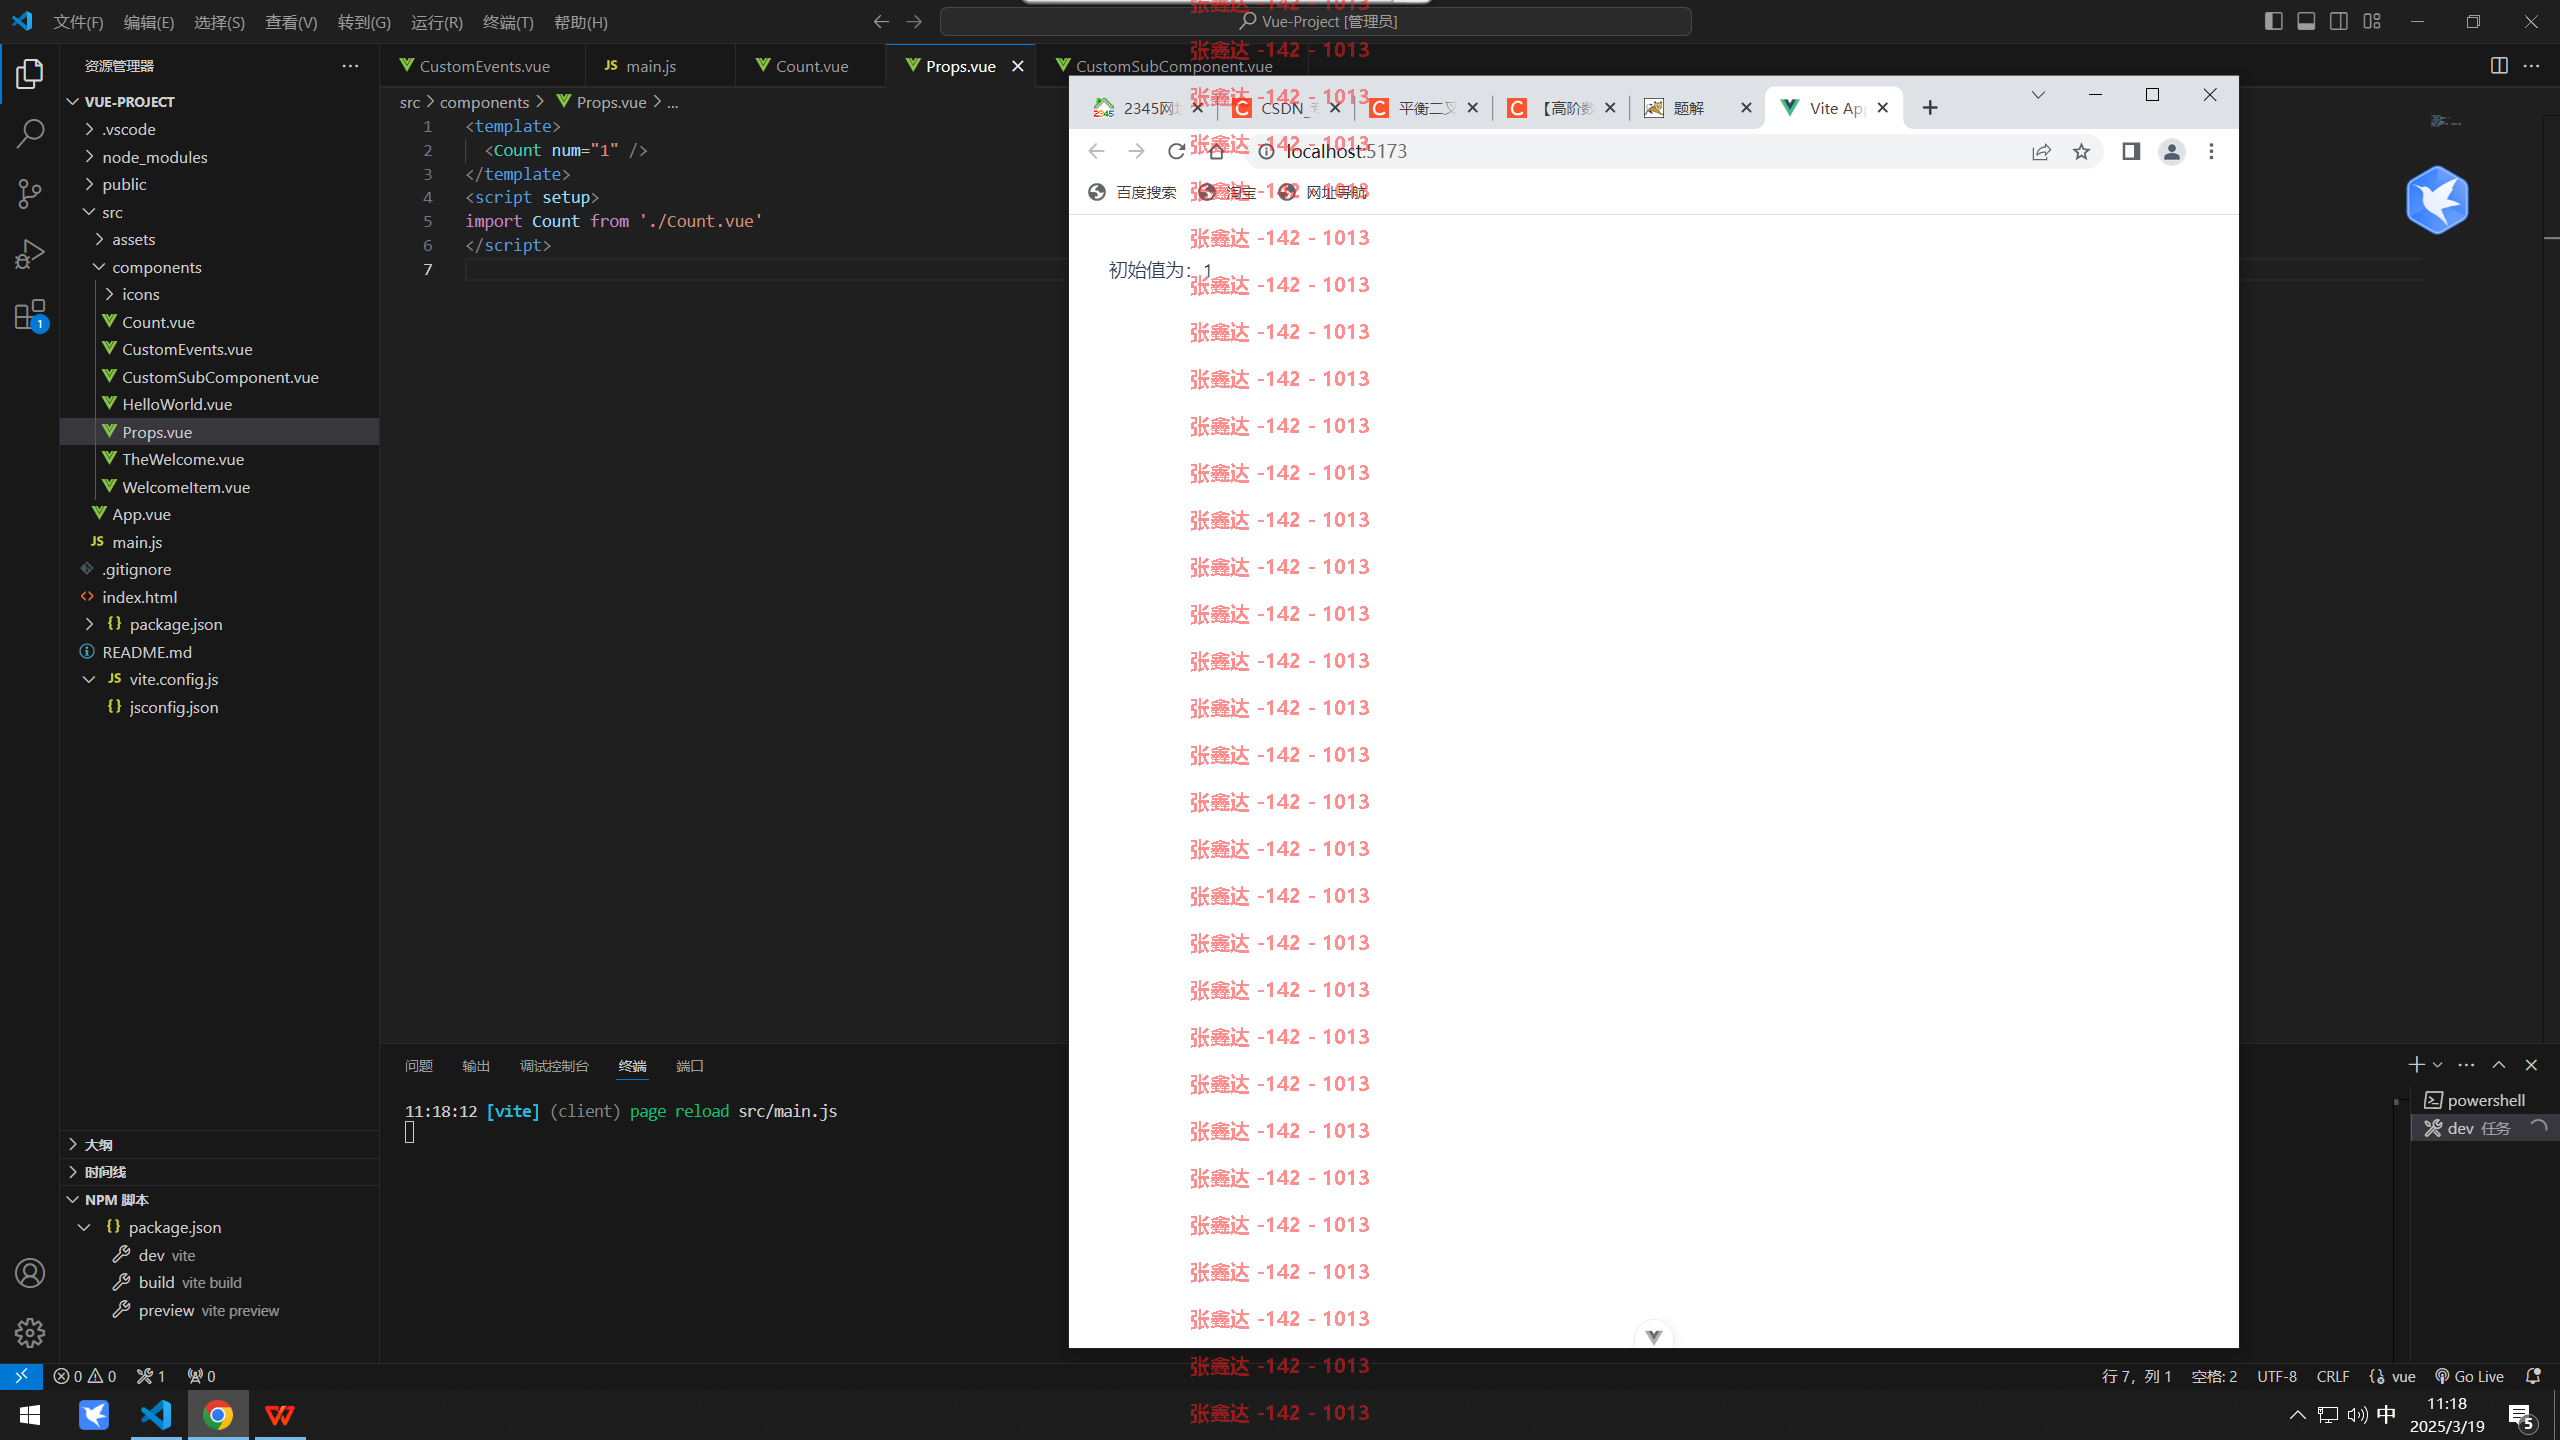The width and height of the screenshot is (2560, 1440).
Task: Collapse the components folder
Action: click(219, 267)
